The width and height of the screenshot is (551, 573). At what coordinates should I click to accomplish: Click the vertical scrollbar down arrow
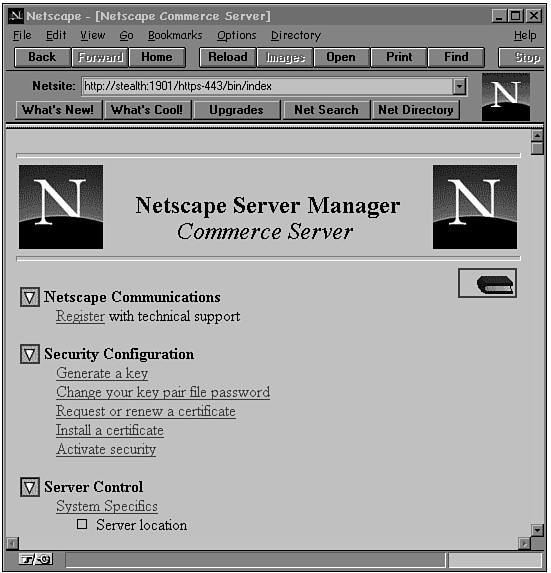coord(537,530)
